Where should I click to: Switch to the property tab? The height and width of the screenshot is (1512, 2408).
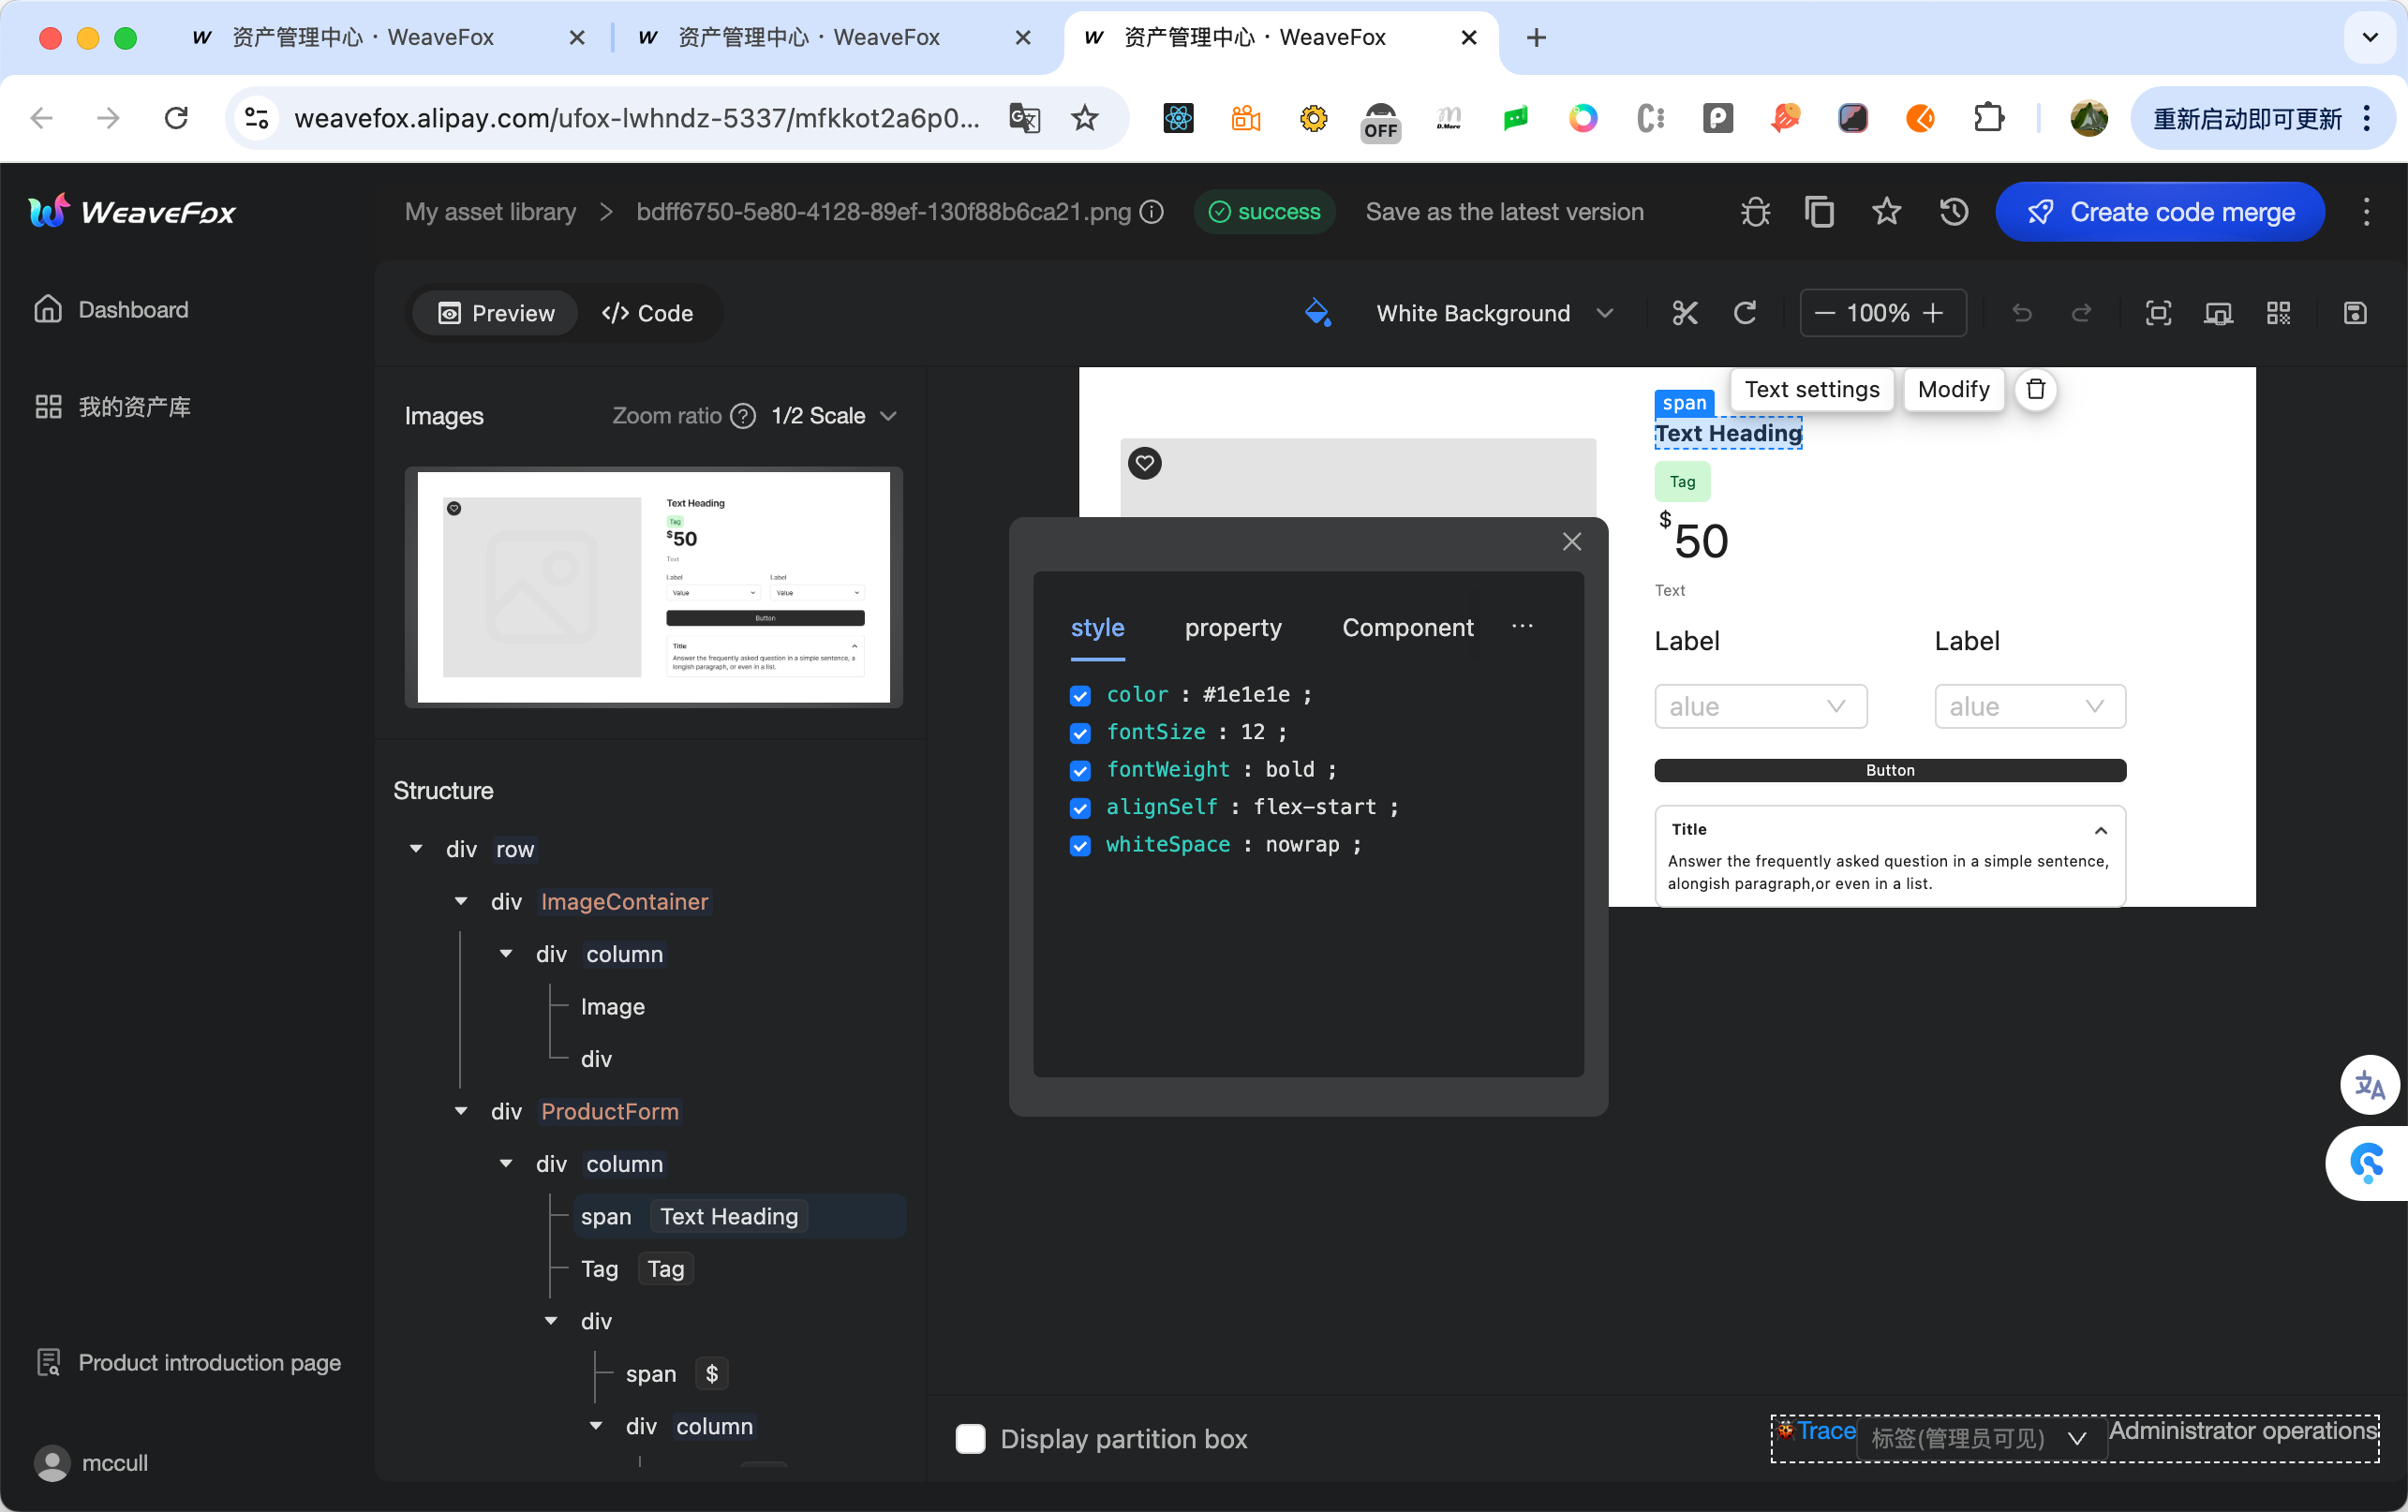click(1232, 627)
